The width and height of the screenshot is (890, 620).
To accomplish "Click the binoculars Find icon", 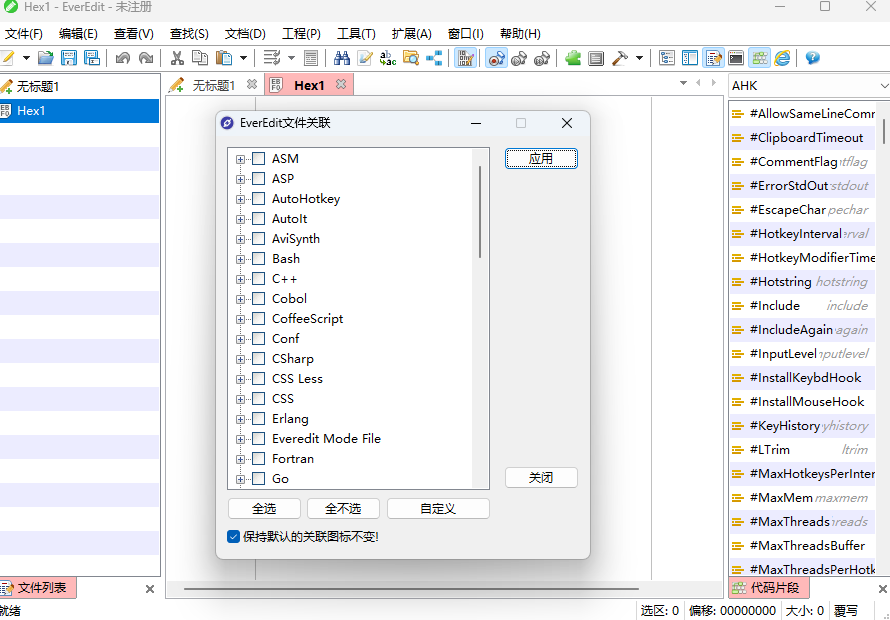I will pos(342,58).
